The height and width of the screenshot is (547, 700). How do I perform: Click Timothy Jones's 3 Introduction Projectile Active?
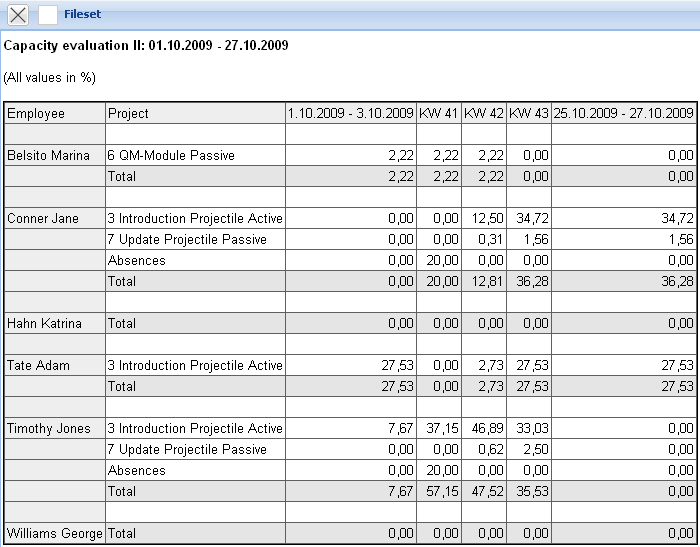[195, 428]
